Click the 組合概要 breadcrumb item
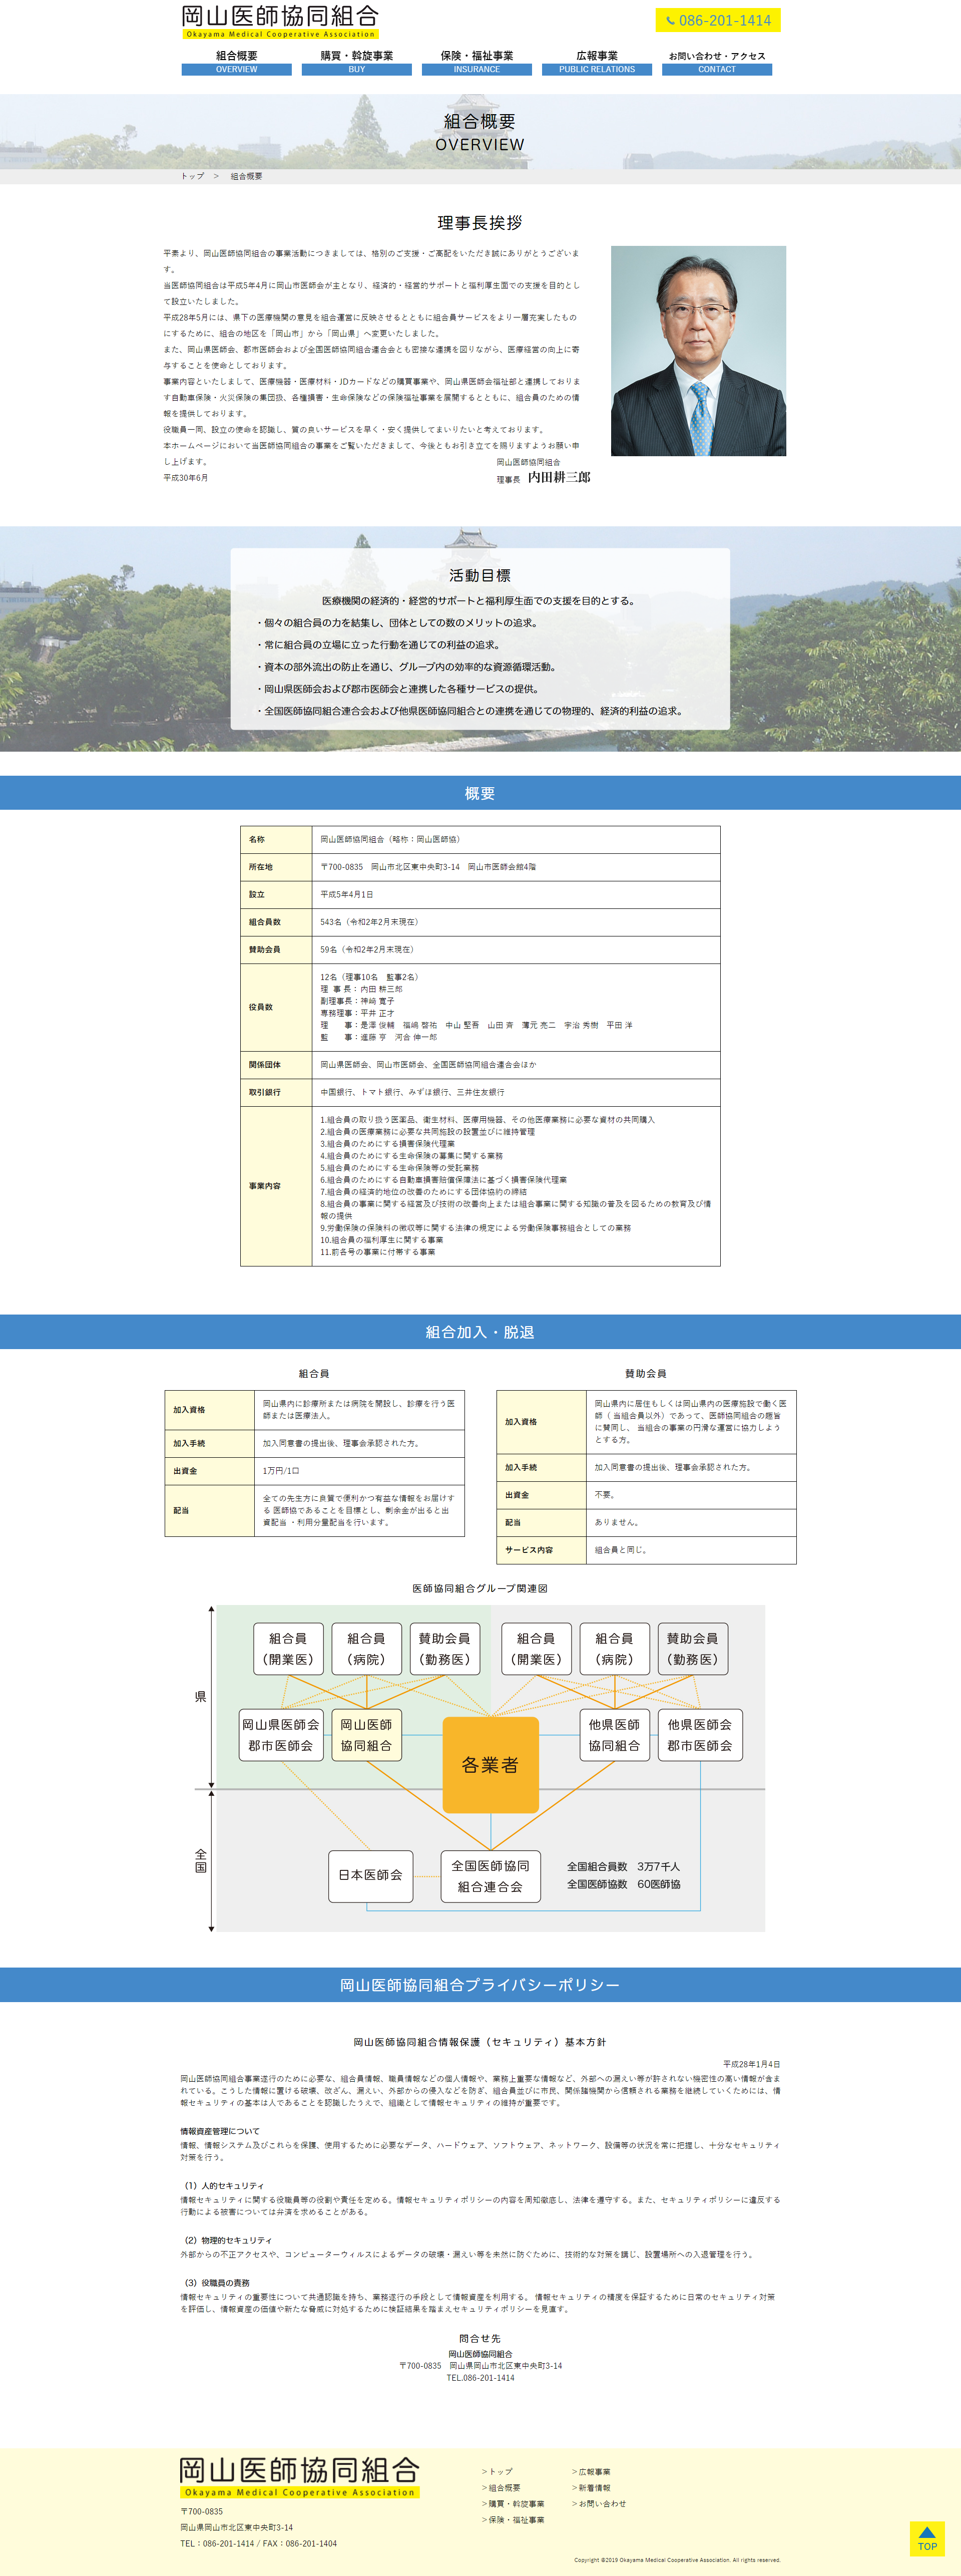This screenshot has height=2576, width=961. (246, 176)
